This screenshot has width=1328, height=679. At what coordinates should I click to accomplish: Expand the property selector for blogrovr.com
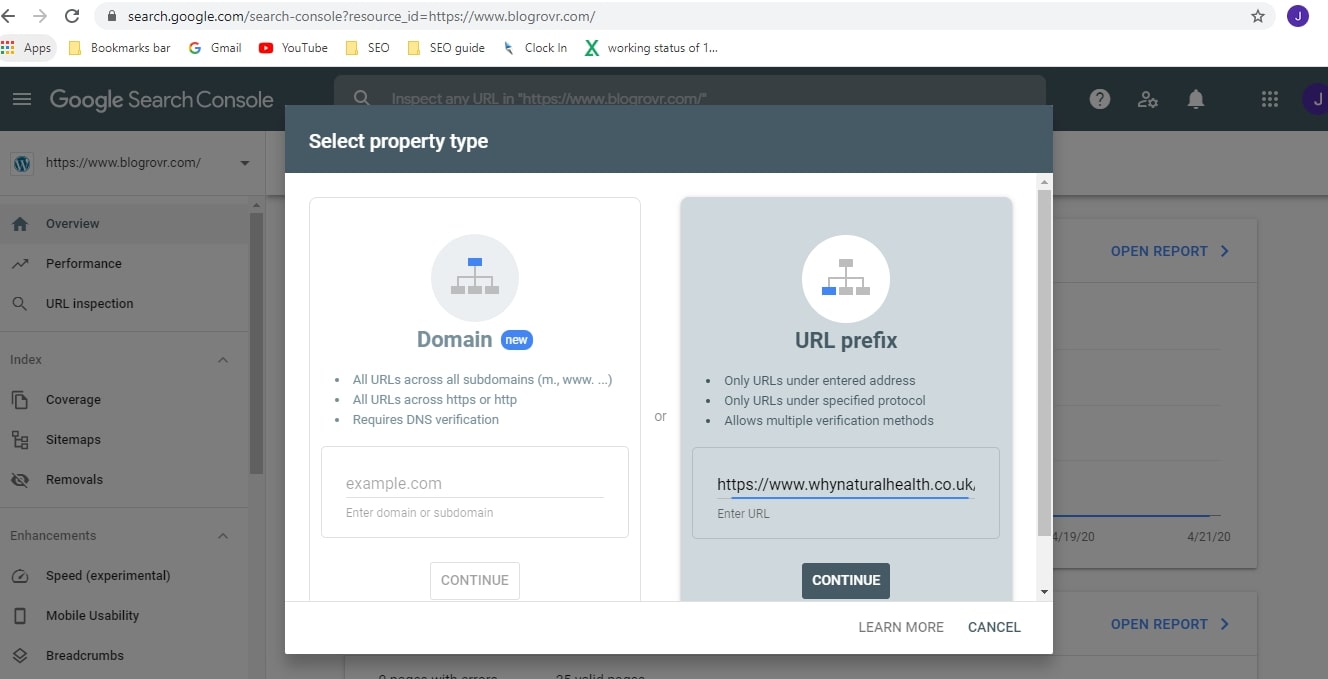click(243, 162)
